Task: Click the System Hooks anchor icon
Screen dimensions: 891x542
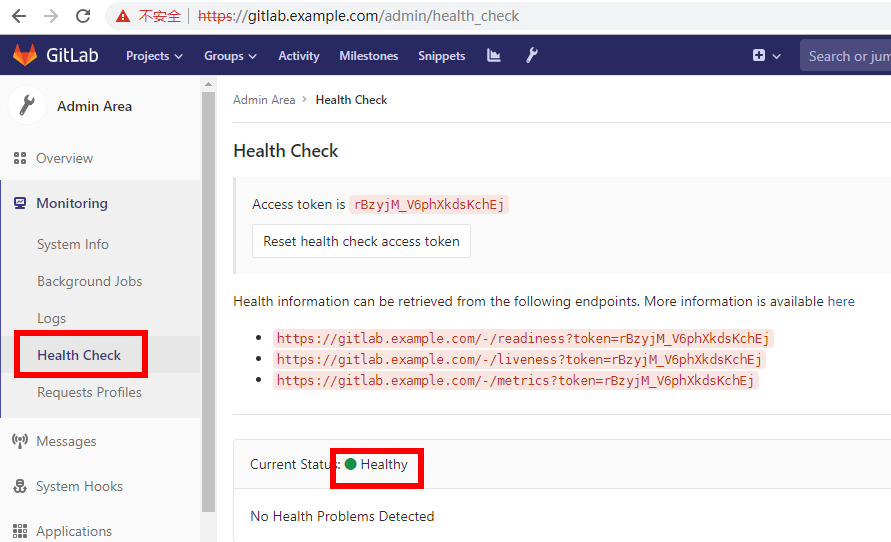Action: coord(20,486)
